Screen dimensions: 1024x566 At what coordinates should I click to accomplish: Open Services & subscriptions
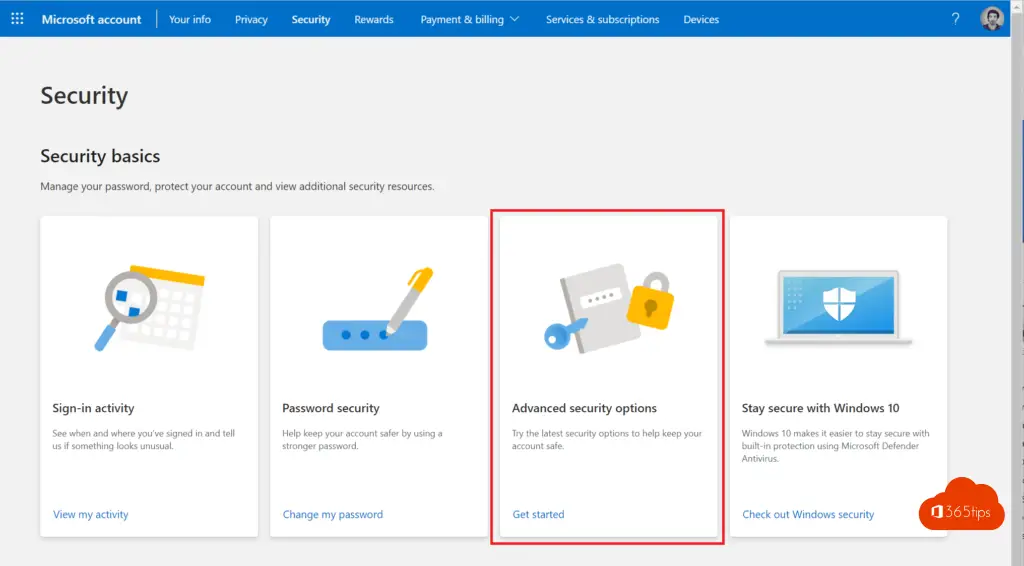602,20
